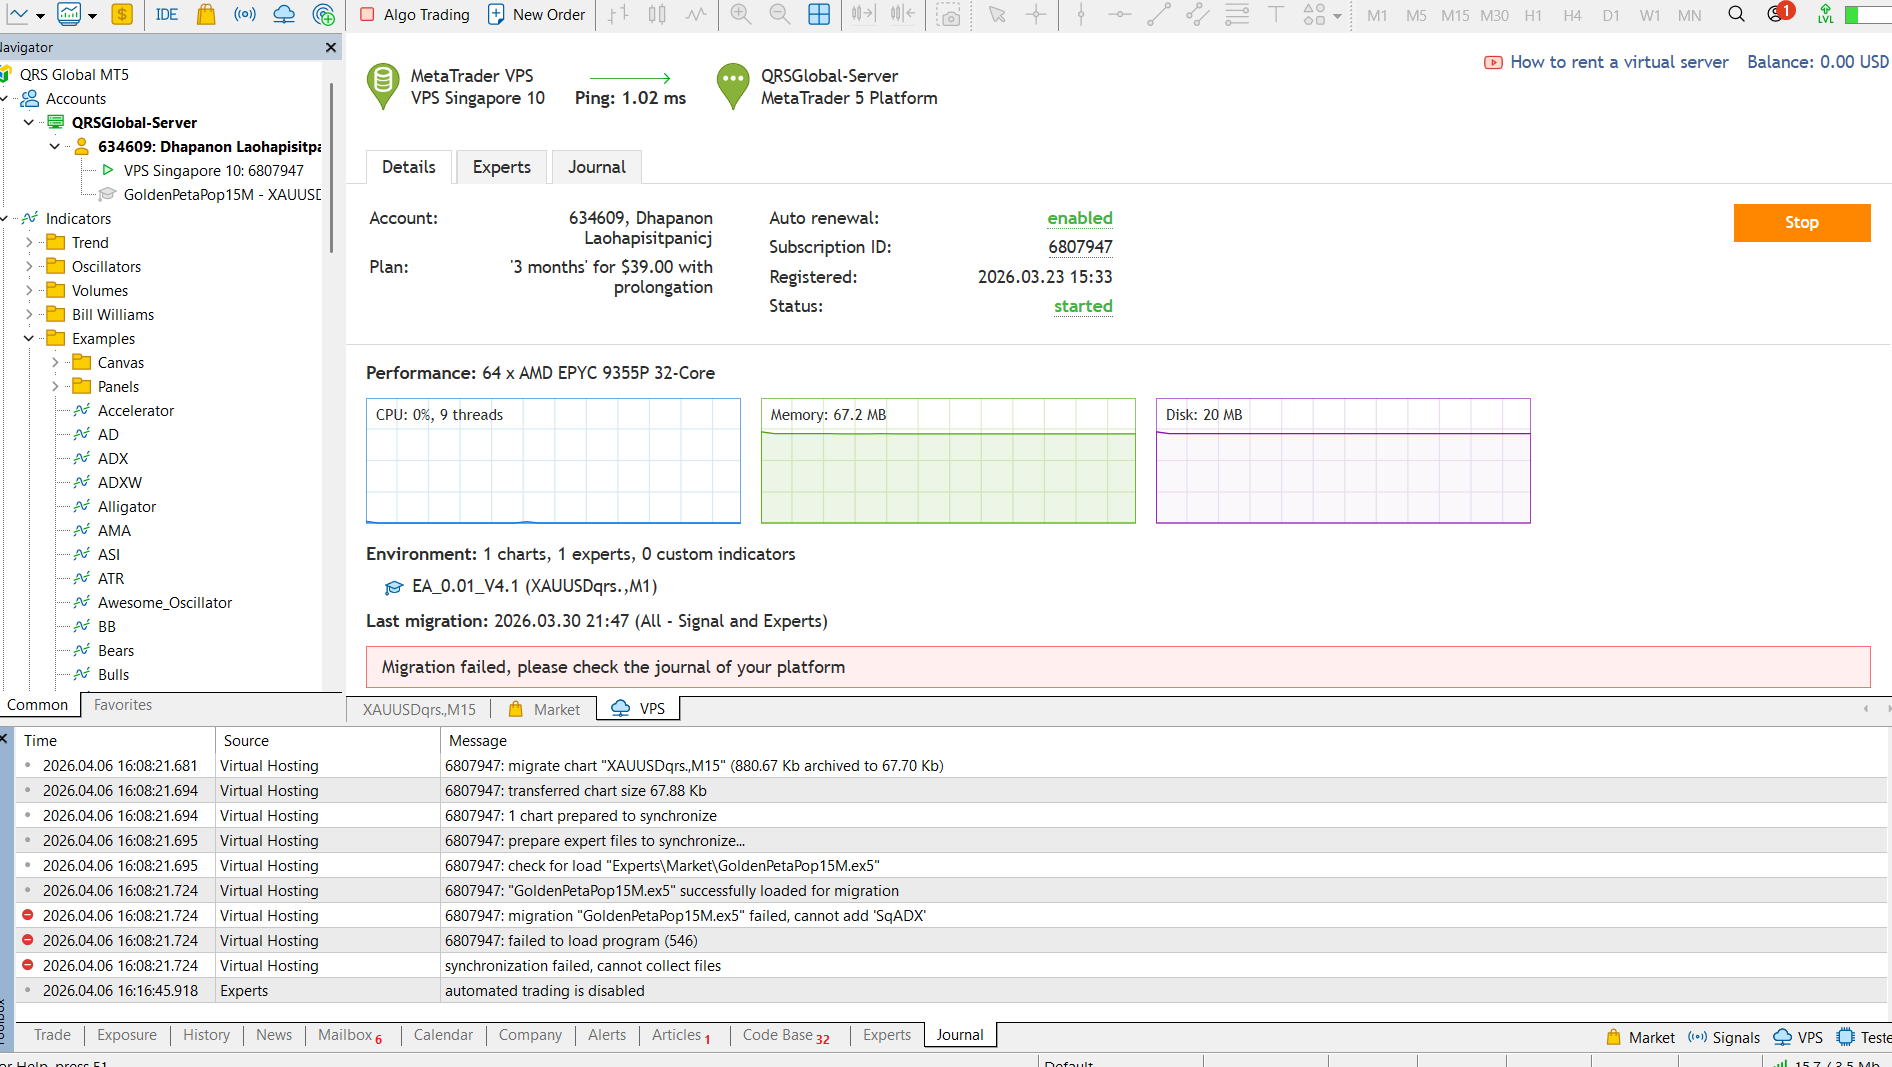The height and width of the screenshot is (1067, 1892).
Task: Select the Alligator indicator in navigator
Action: pos(127,506)
